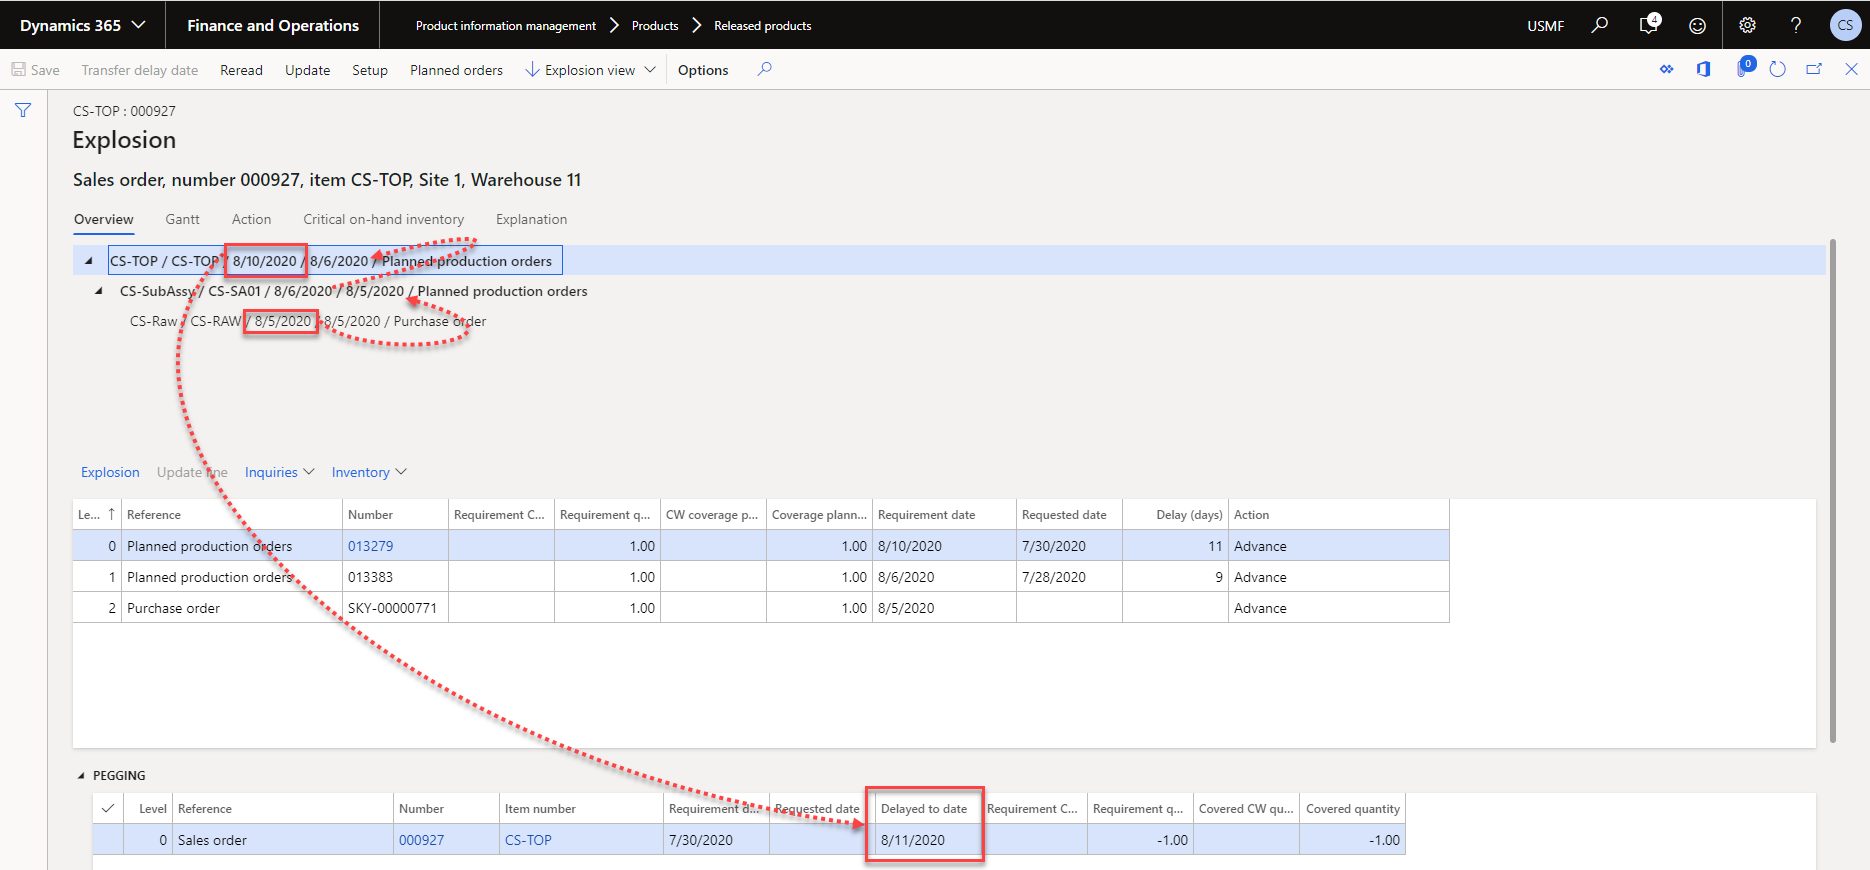Expand the Inquiries menu
Image resolution: width=1870 pixels, height=870 pixels.
click(279, 472)
